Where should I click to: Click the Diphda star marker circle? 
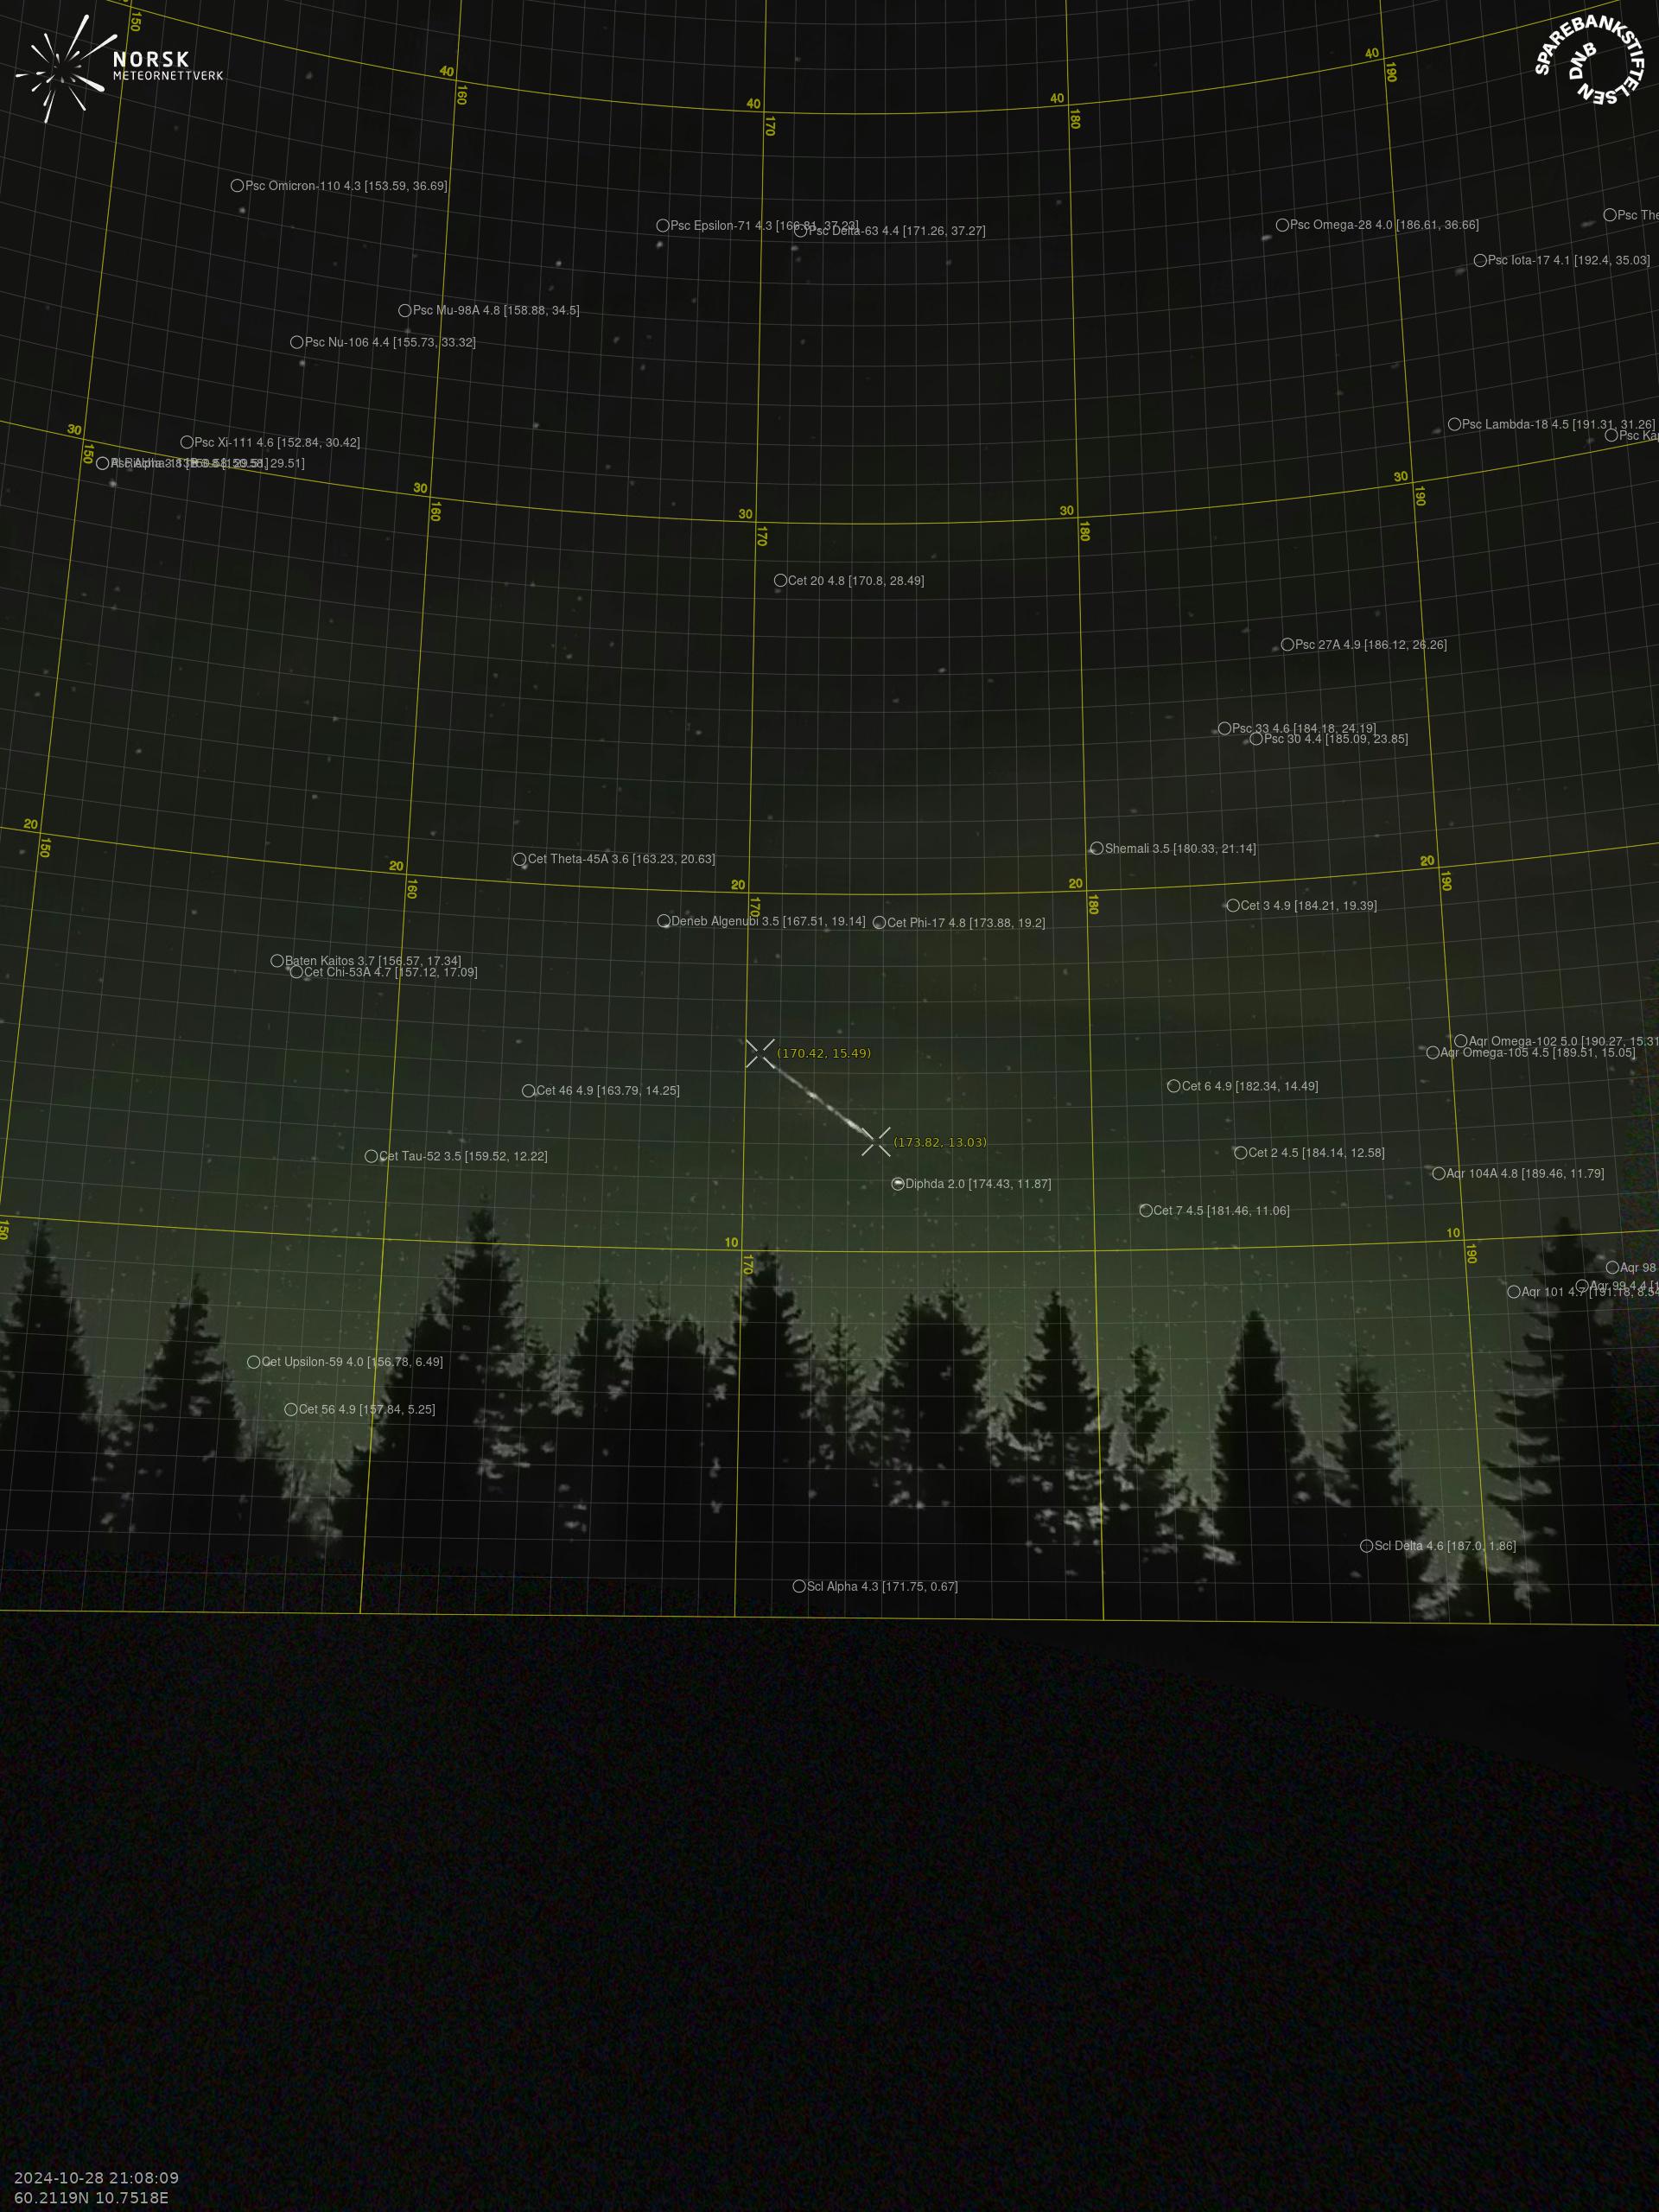point(898,1183)
